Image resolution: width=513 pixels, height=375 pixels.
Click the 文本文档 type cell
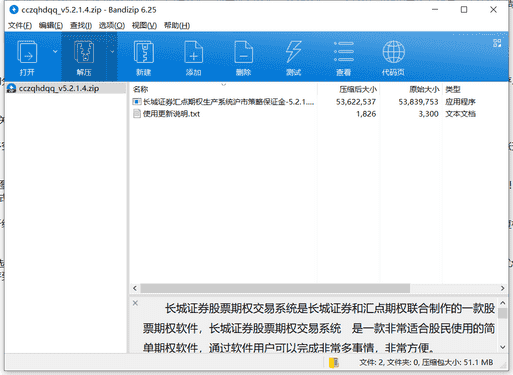point(460,114)
